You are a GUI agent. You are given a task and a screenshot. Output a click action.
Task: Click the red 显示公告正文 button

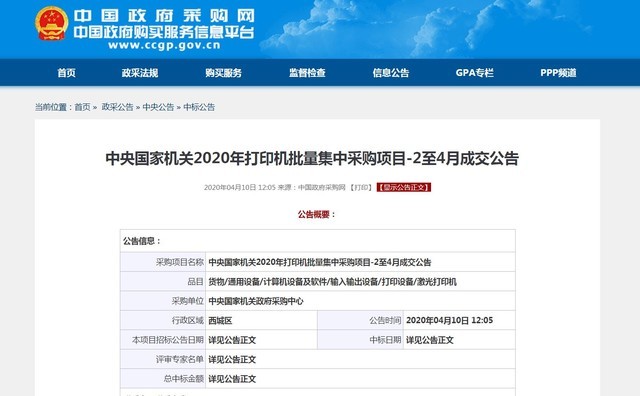tap(404, 187)
